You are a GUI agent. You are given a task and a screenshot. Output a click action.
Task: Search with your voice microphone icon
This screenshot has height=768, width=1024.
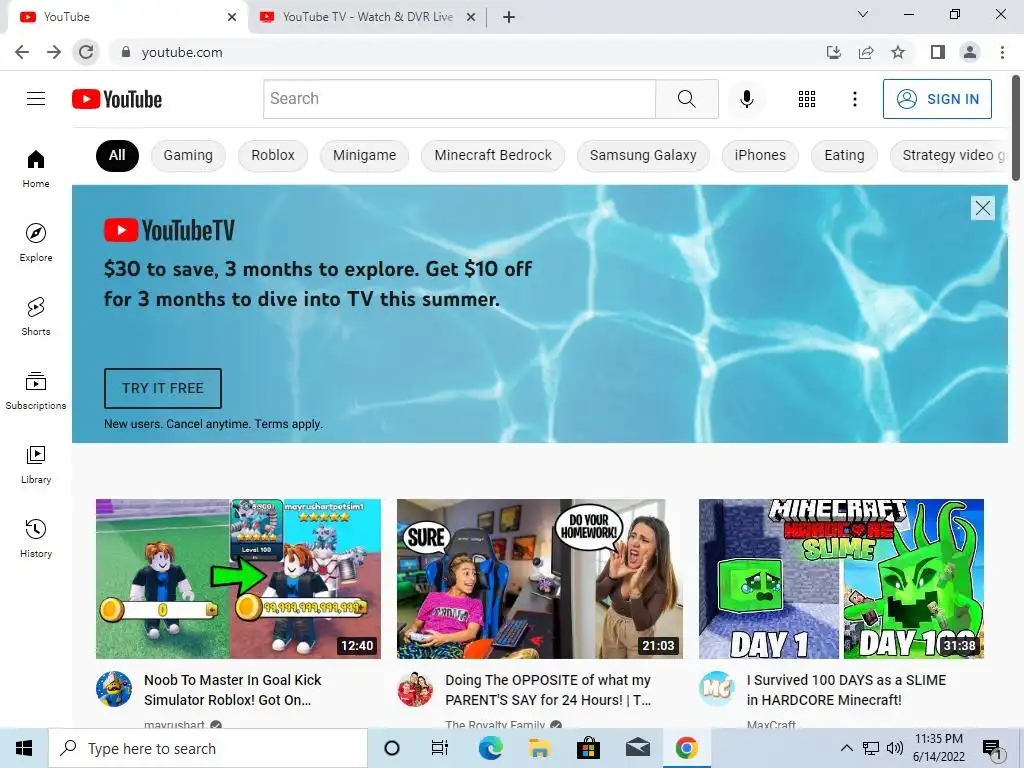tap(747, 99)
